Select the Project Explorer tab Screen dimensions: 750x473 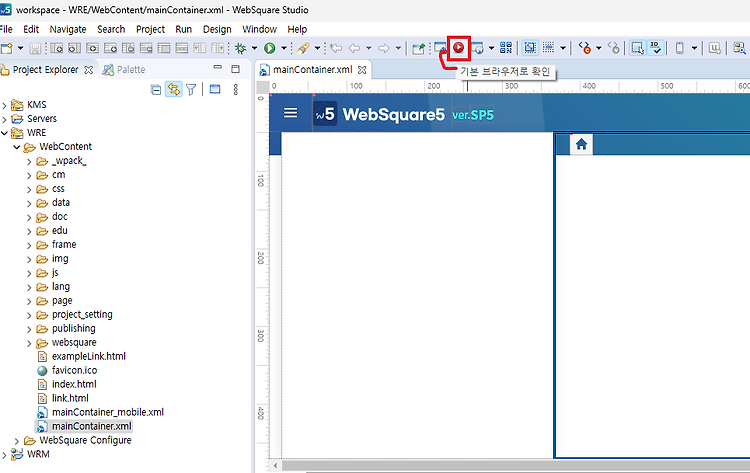(x=45, y=70)
